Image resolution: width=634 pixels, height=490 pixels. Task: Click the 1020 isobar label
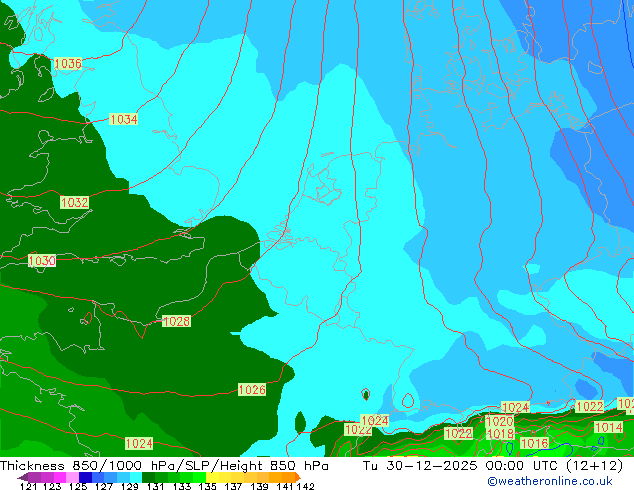click(499, 422)
